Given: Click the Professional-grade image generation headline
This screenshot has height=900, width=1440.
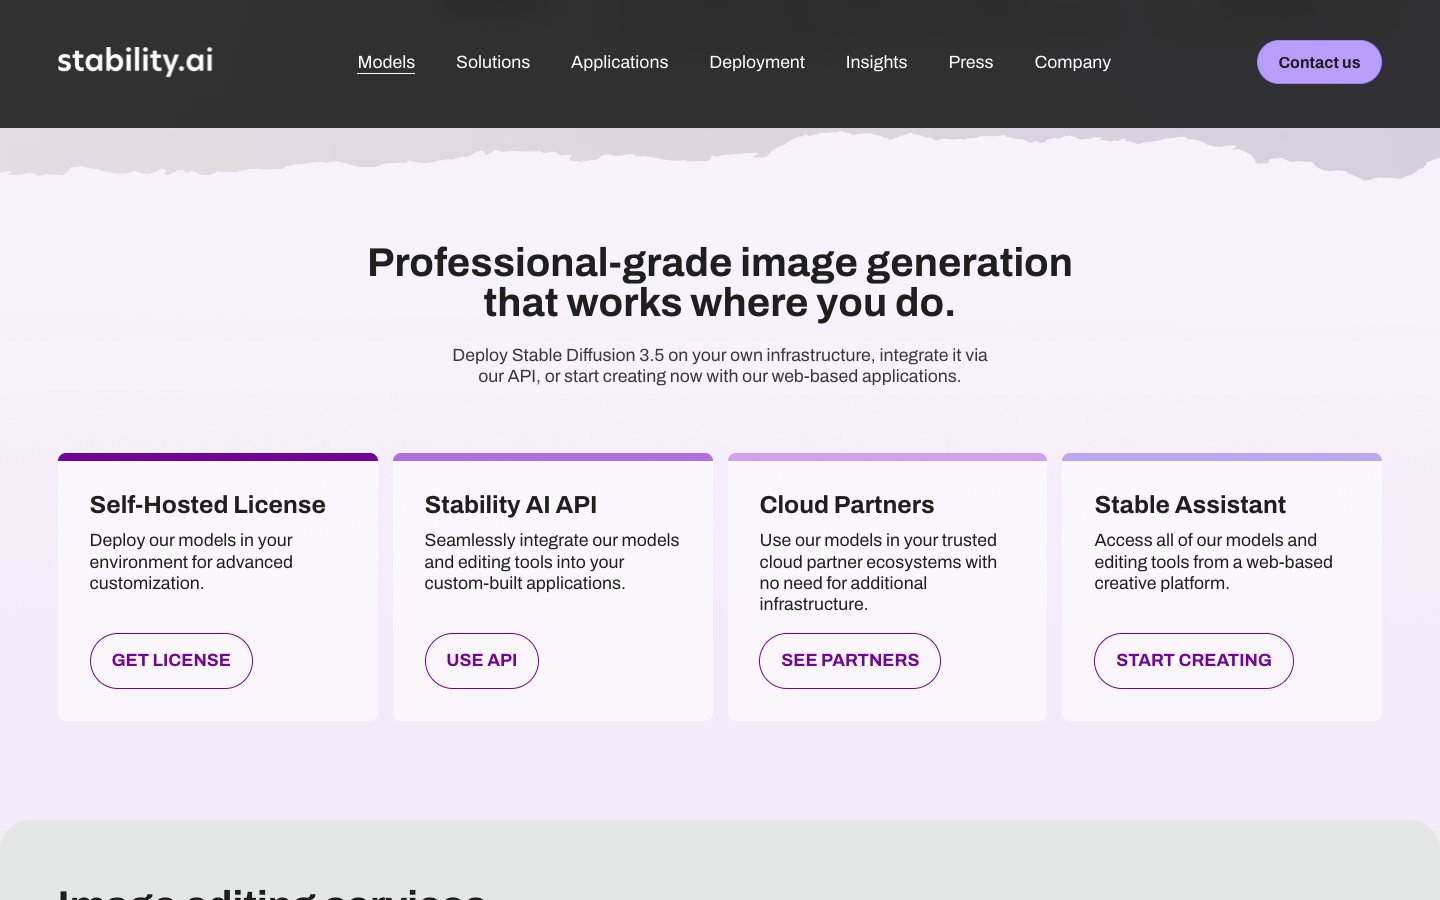Looking at the screenshot, I should [x=719, y=282].
